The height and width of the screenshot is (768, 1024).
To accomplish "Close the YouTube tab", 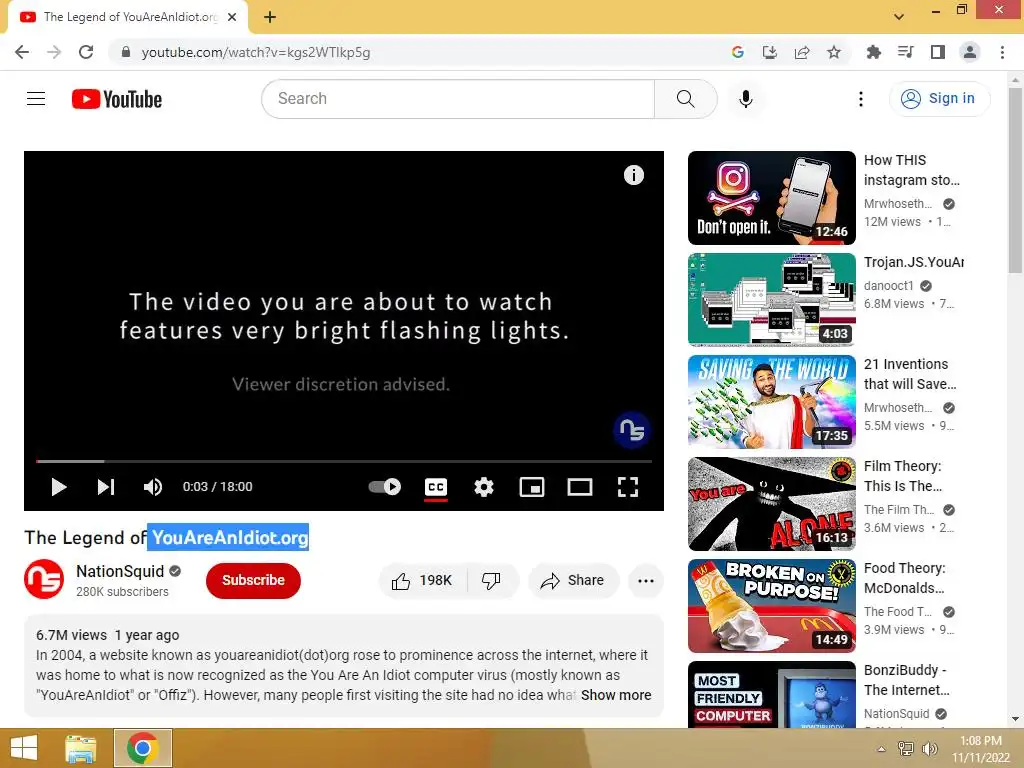I will tap(232, 17).
